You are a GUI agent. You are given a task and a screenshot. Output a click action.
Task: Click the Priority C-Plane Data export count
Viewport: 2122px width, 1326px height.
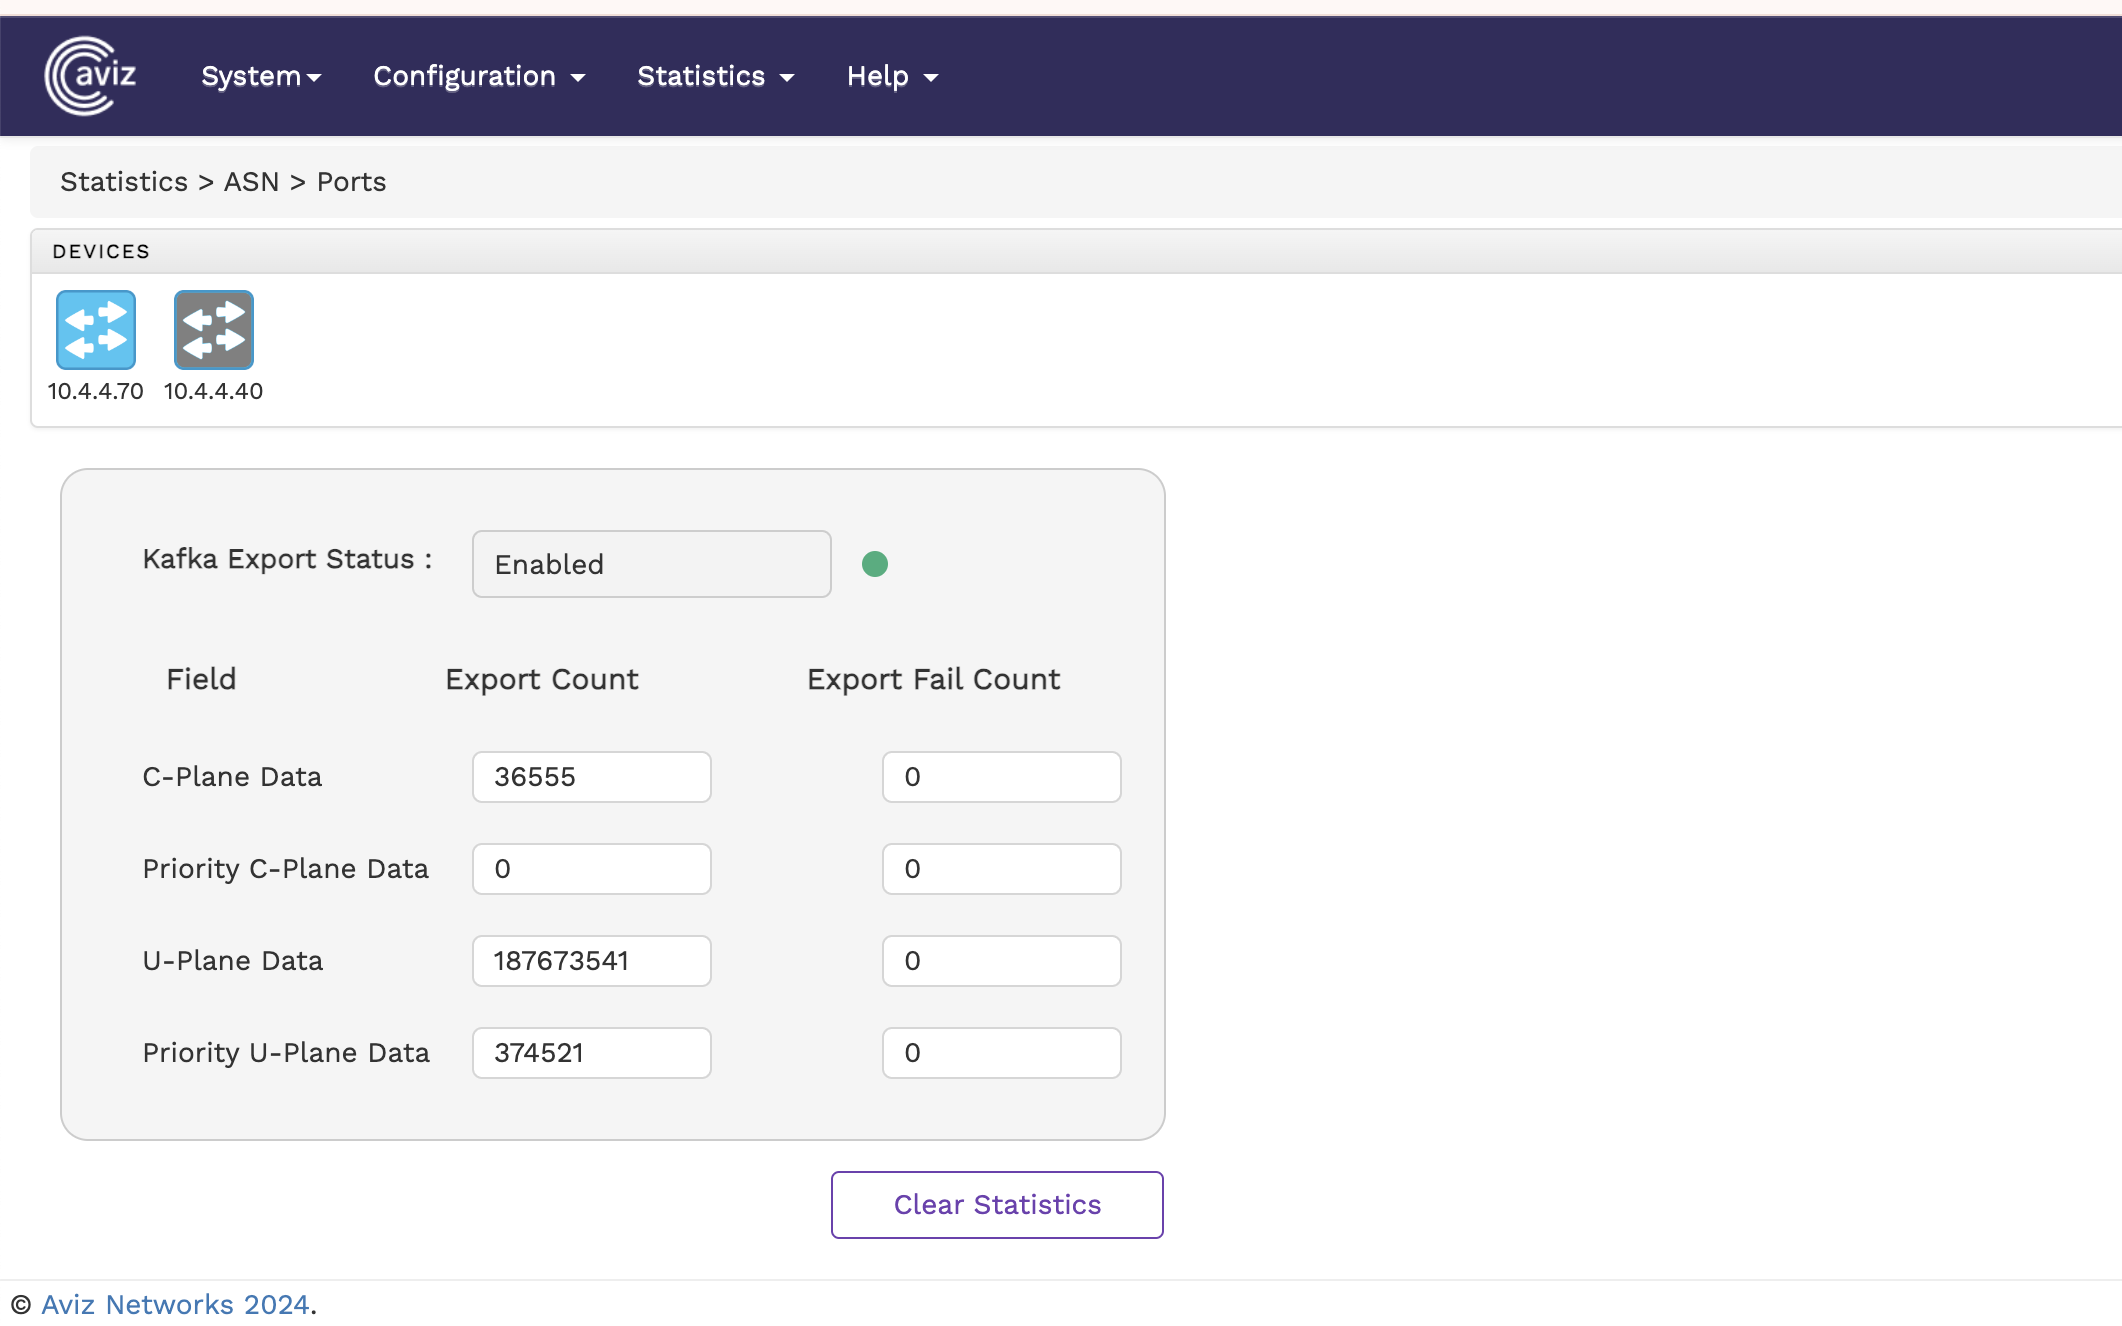(591, 869)
